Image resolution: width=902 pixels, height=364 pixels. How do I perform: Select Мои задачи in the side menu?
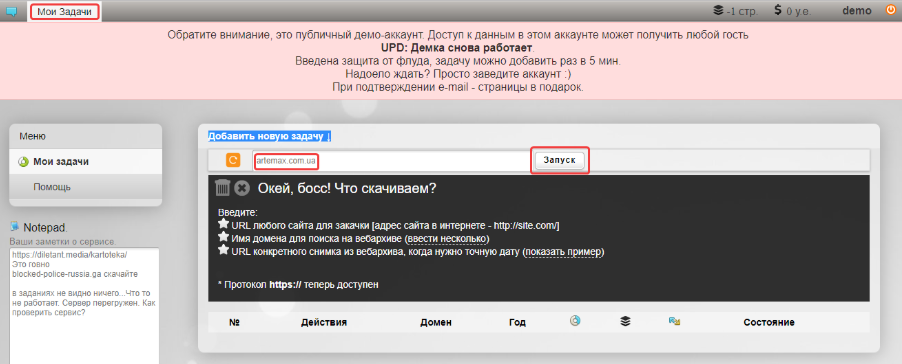(86, 162)
